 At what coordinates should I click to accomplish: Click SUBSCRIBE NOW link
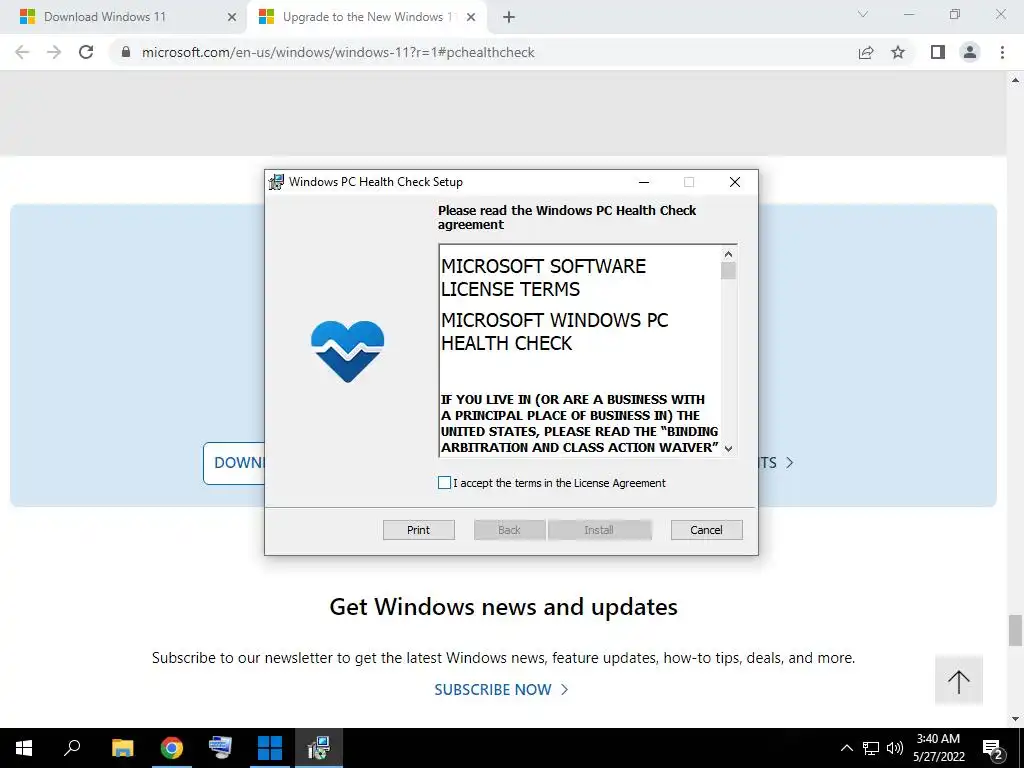coord(501,690)
